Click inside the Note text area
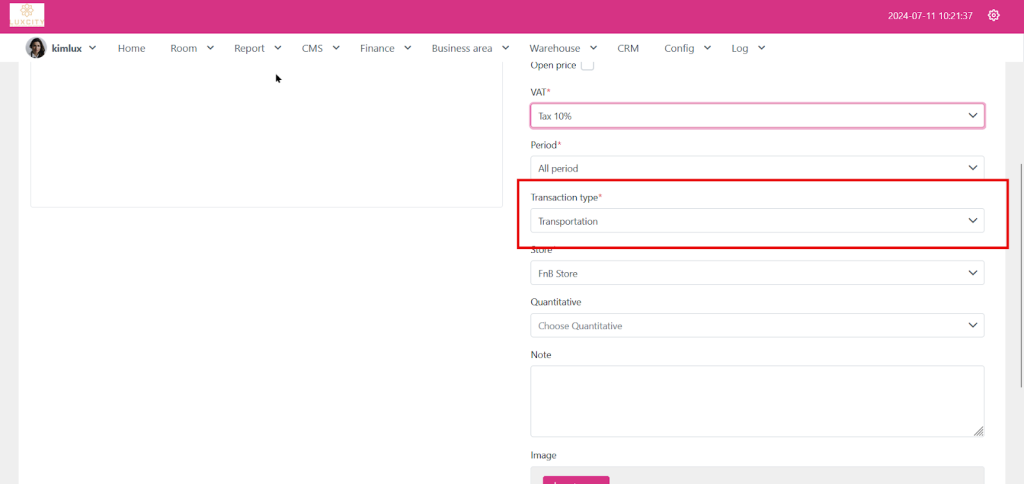The height and width of the screenshot is (484, 1024). tap(756, 400)
